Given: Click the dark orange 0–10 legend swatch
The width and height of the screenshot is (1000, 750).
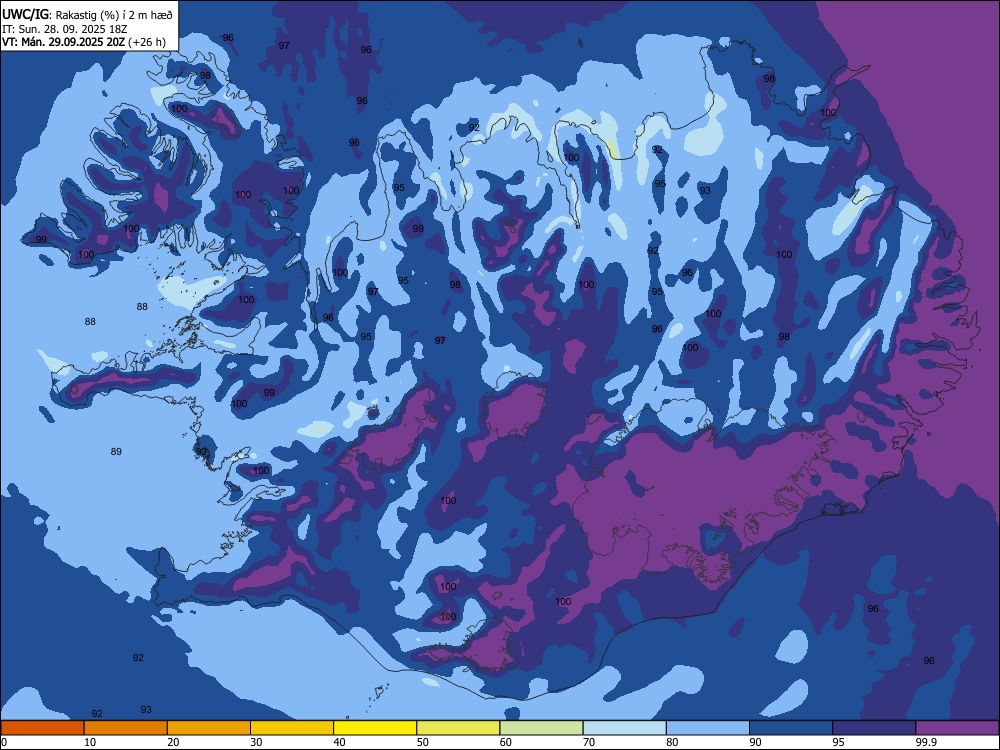Looking at the screenshot, I should [42, 728].
